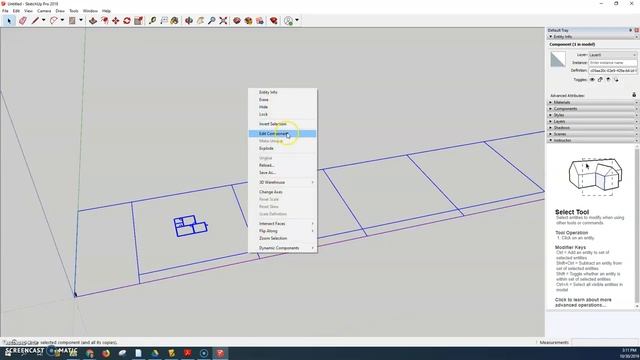640x360 pixels.
Task: Select the Move tool
Action: pos(116,20)
